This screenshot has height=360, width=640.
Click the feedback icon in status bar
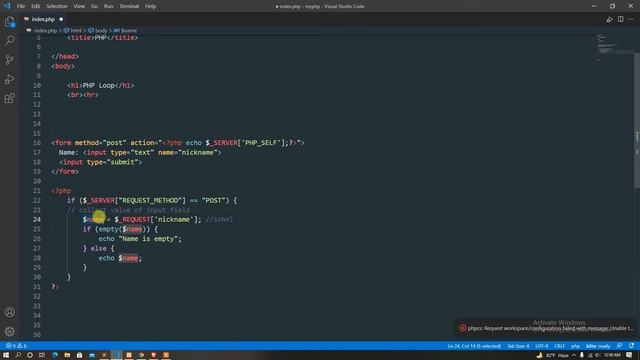click(620, 346)
